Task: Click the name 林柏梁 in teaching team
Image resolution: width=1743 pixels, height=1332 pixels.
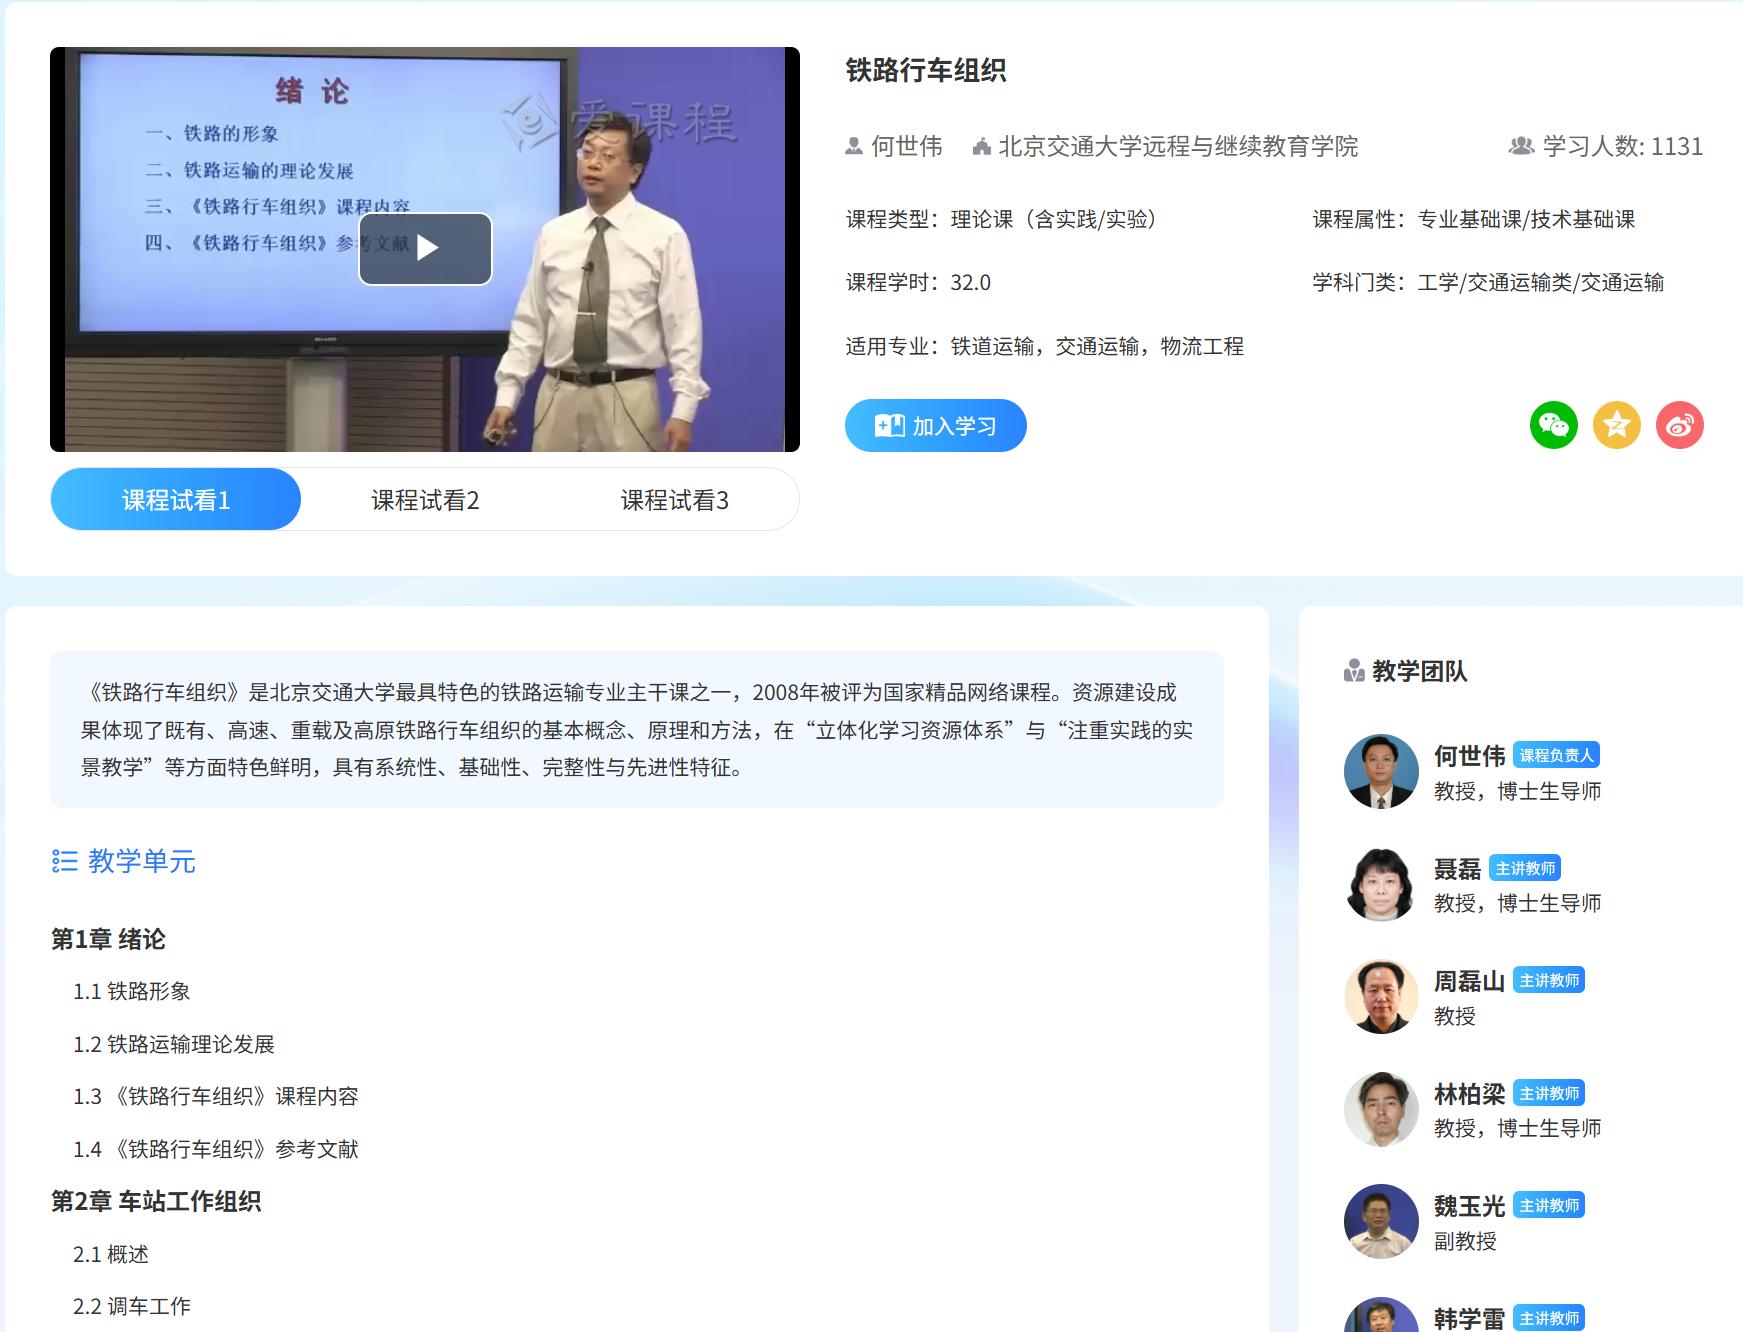Action: [x=1469, y=1094]
